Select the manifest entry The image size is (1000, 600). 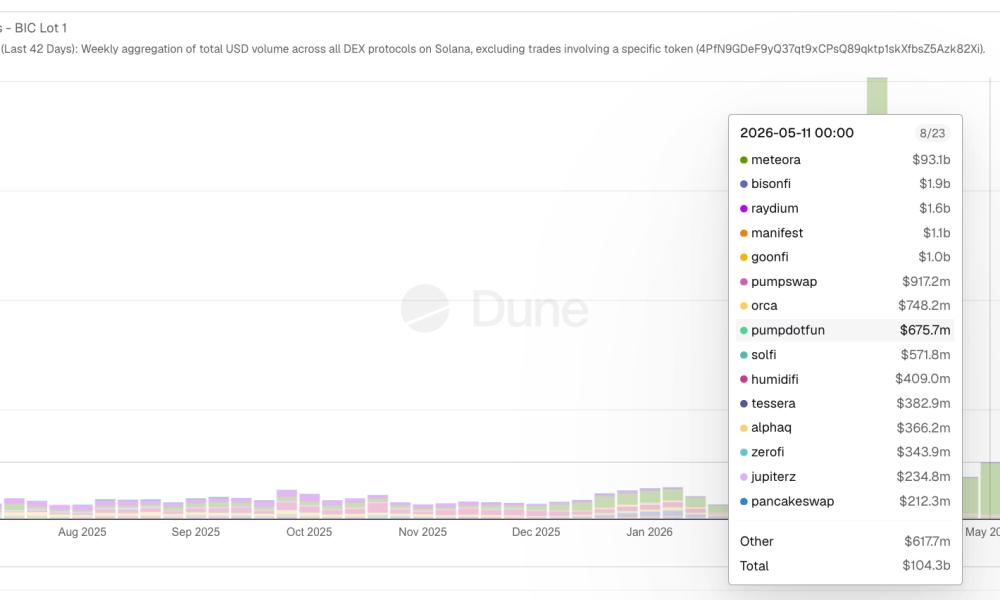pyautogui.click(x=844, y=233)
